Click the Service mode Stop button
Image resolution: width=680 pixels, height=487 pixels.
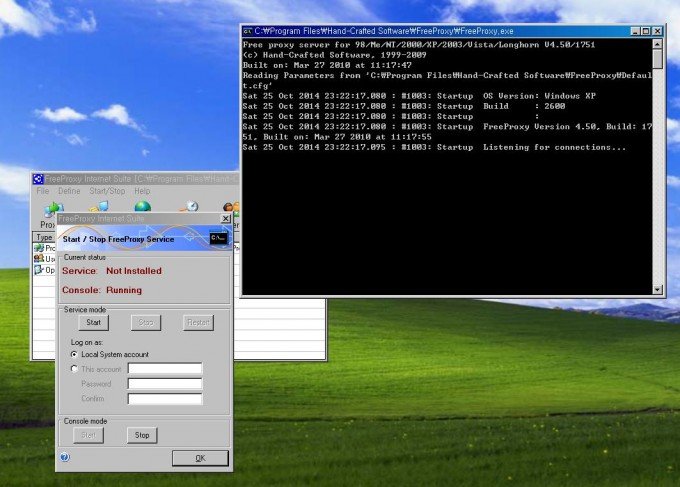tap(146, 323)
